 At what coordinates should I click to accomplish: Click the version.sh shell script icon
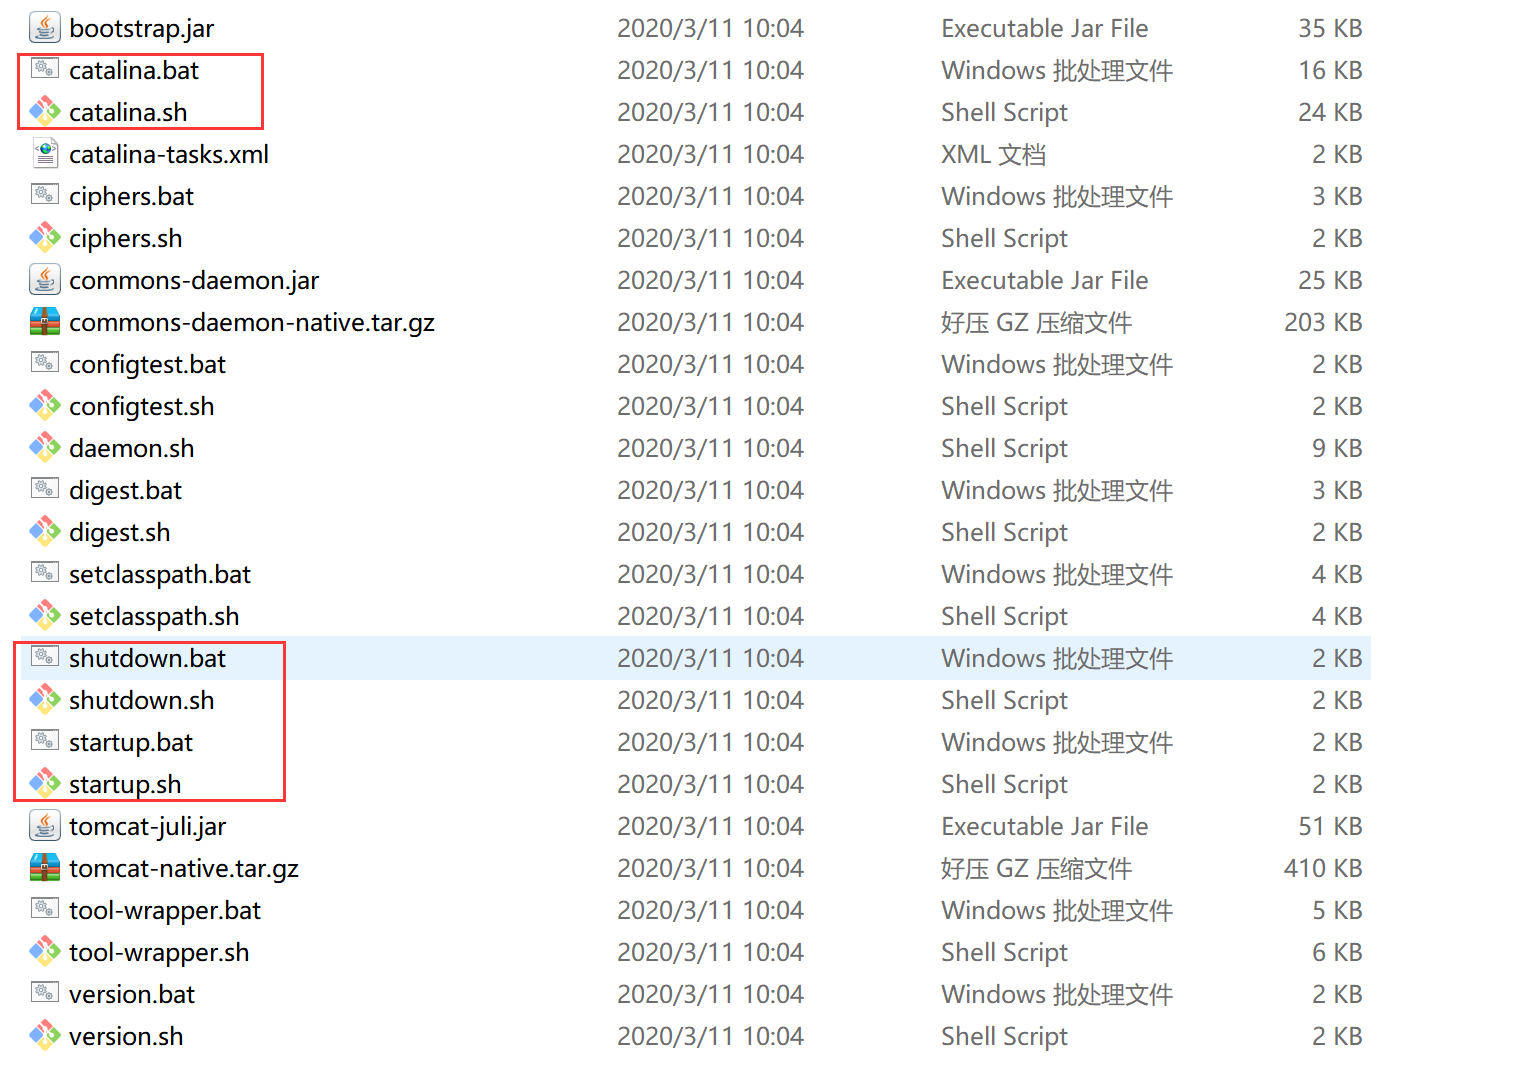click(x=45, y=1035)
